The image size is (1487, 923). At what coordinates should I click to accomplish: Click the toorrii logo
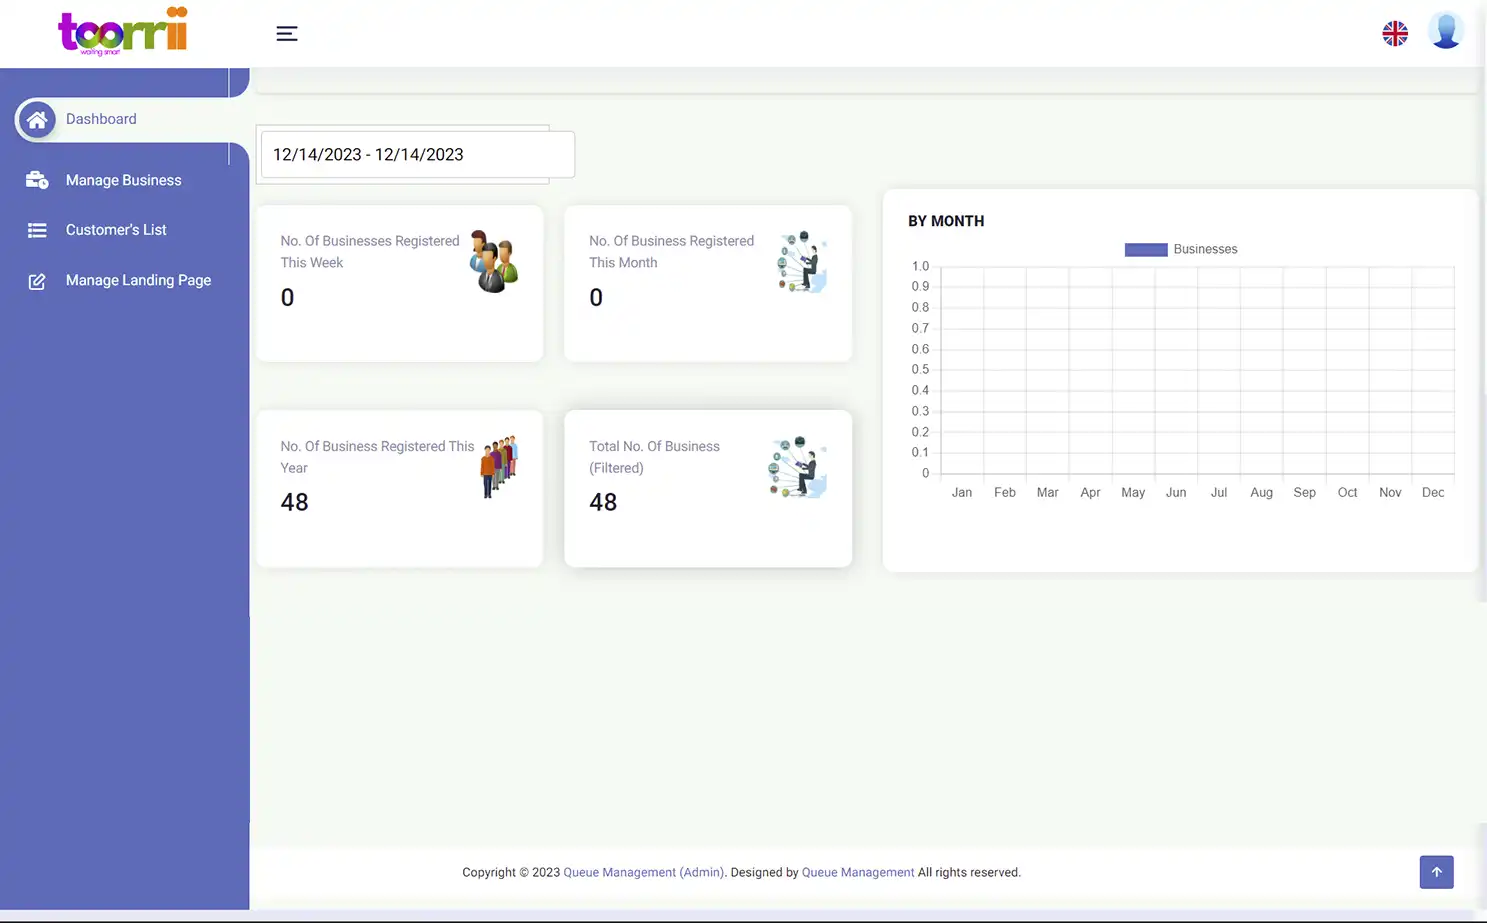(x=122, y=31)
